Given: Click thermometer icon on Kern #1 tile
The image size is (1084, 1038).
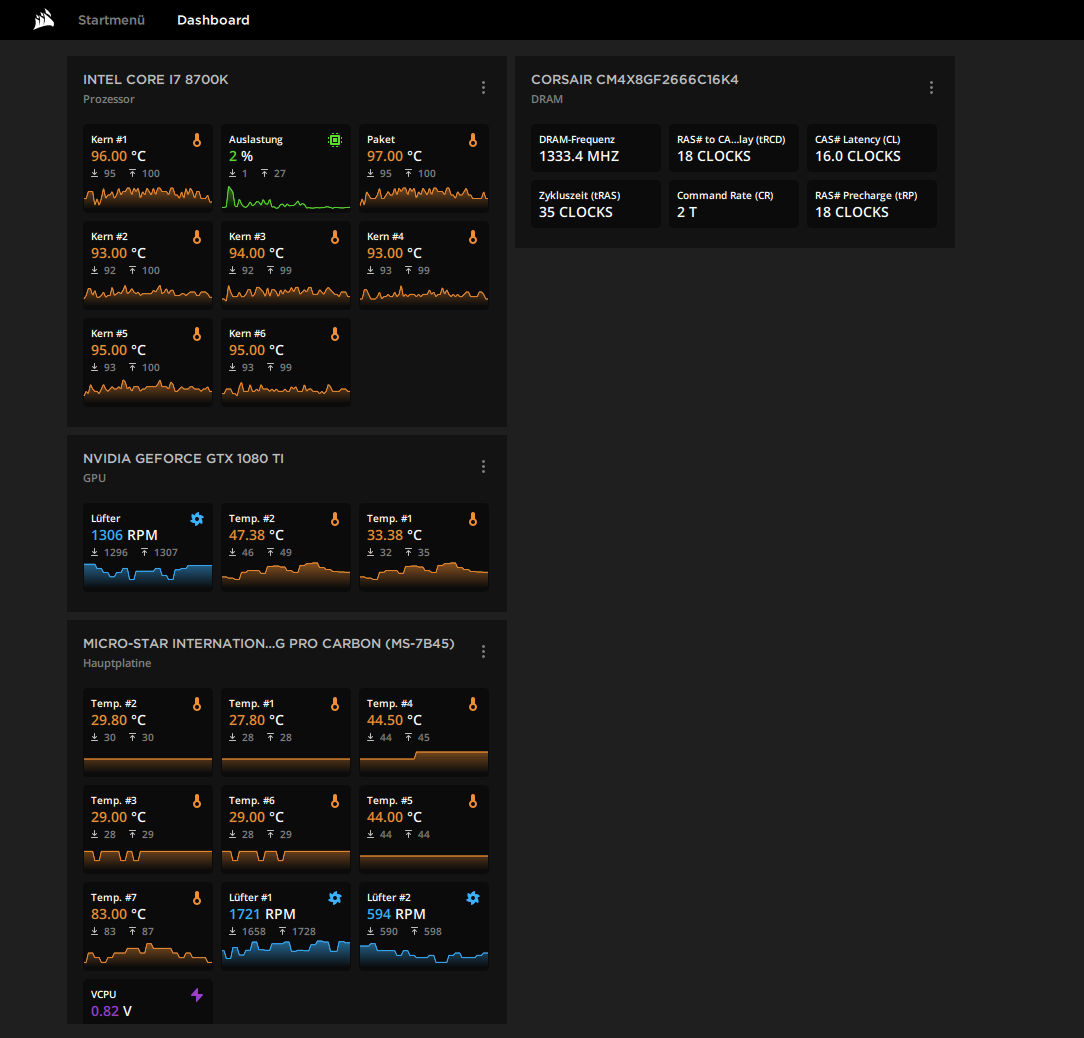Looking at the screenshot, I should click(197, 140).
